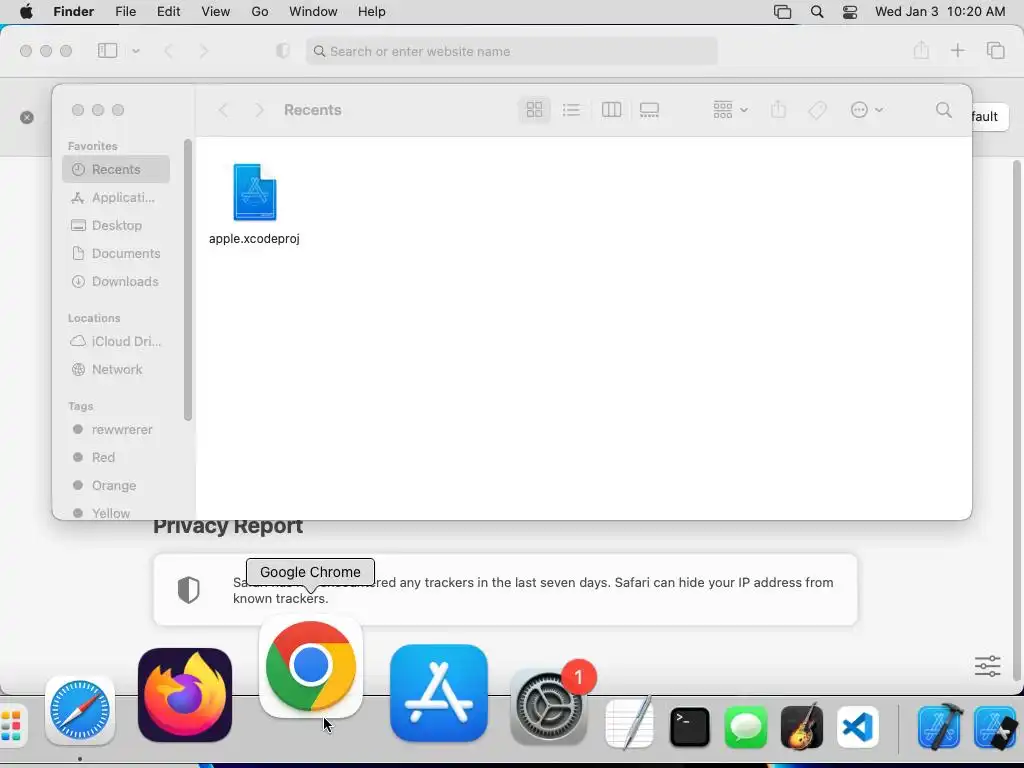Open the Finder menu
Screen dimensions: 1024x768
73,12
